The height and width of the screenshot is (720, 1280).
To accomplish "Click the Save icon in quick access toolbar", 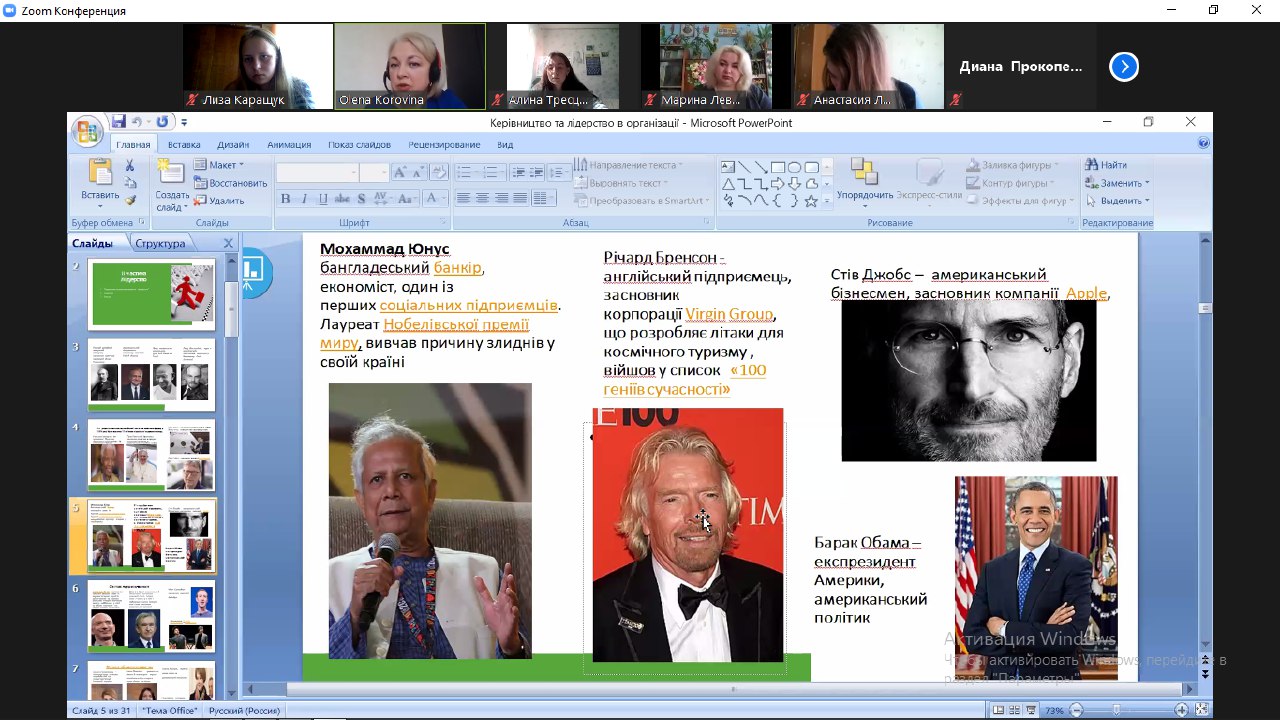I will pos(118,122).
